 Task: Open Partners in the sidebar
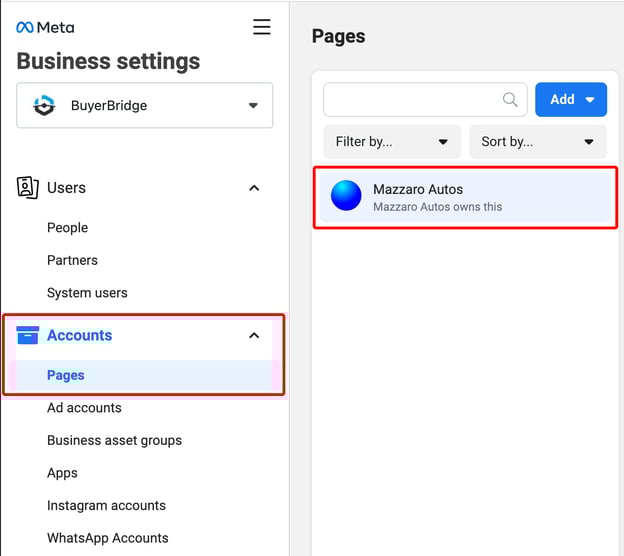(72, 260)
